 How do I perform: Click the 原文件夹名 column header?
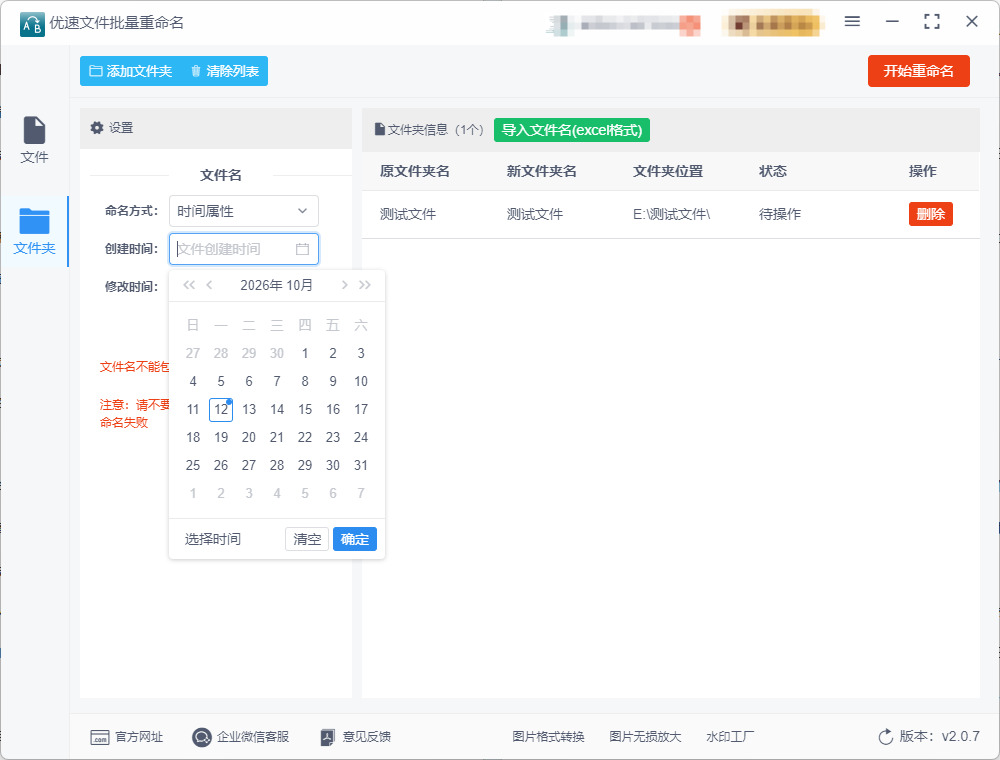pos(415,172)
